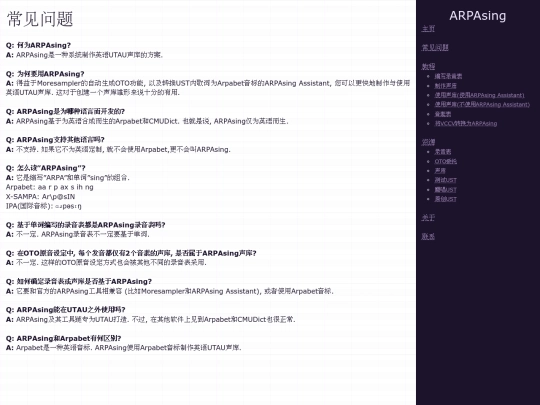Open 使用声库(使用ARPAsing Assistant) link

point(479,95)
